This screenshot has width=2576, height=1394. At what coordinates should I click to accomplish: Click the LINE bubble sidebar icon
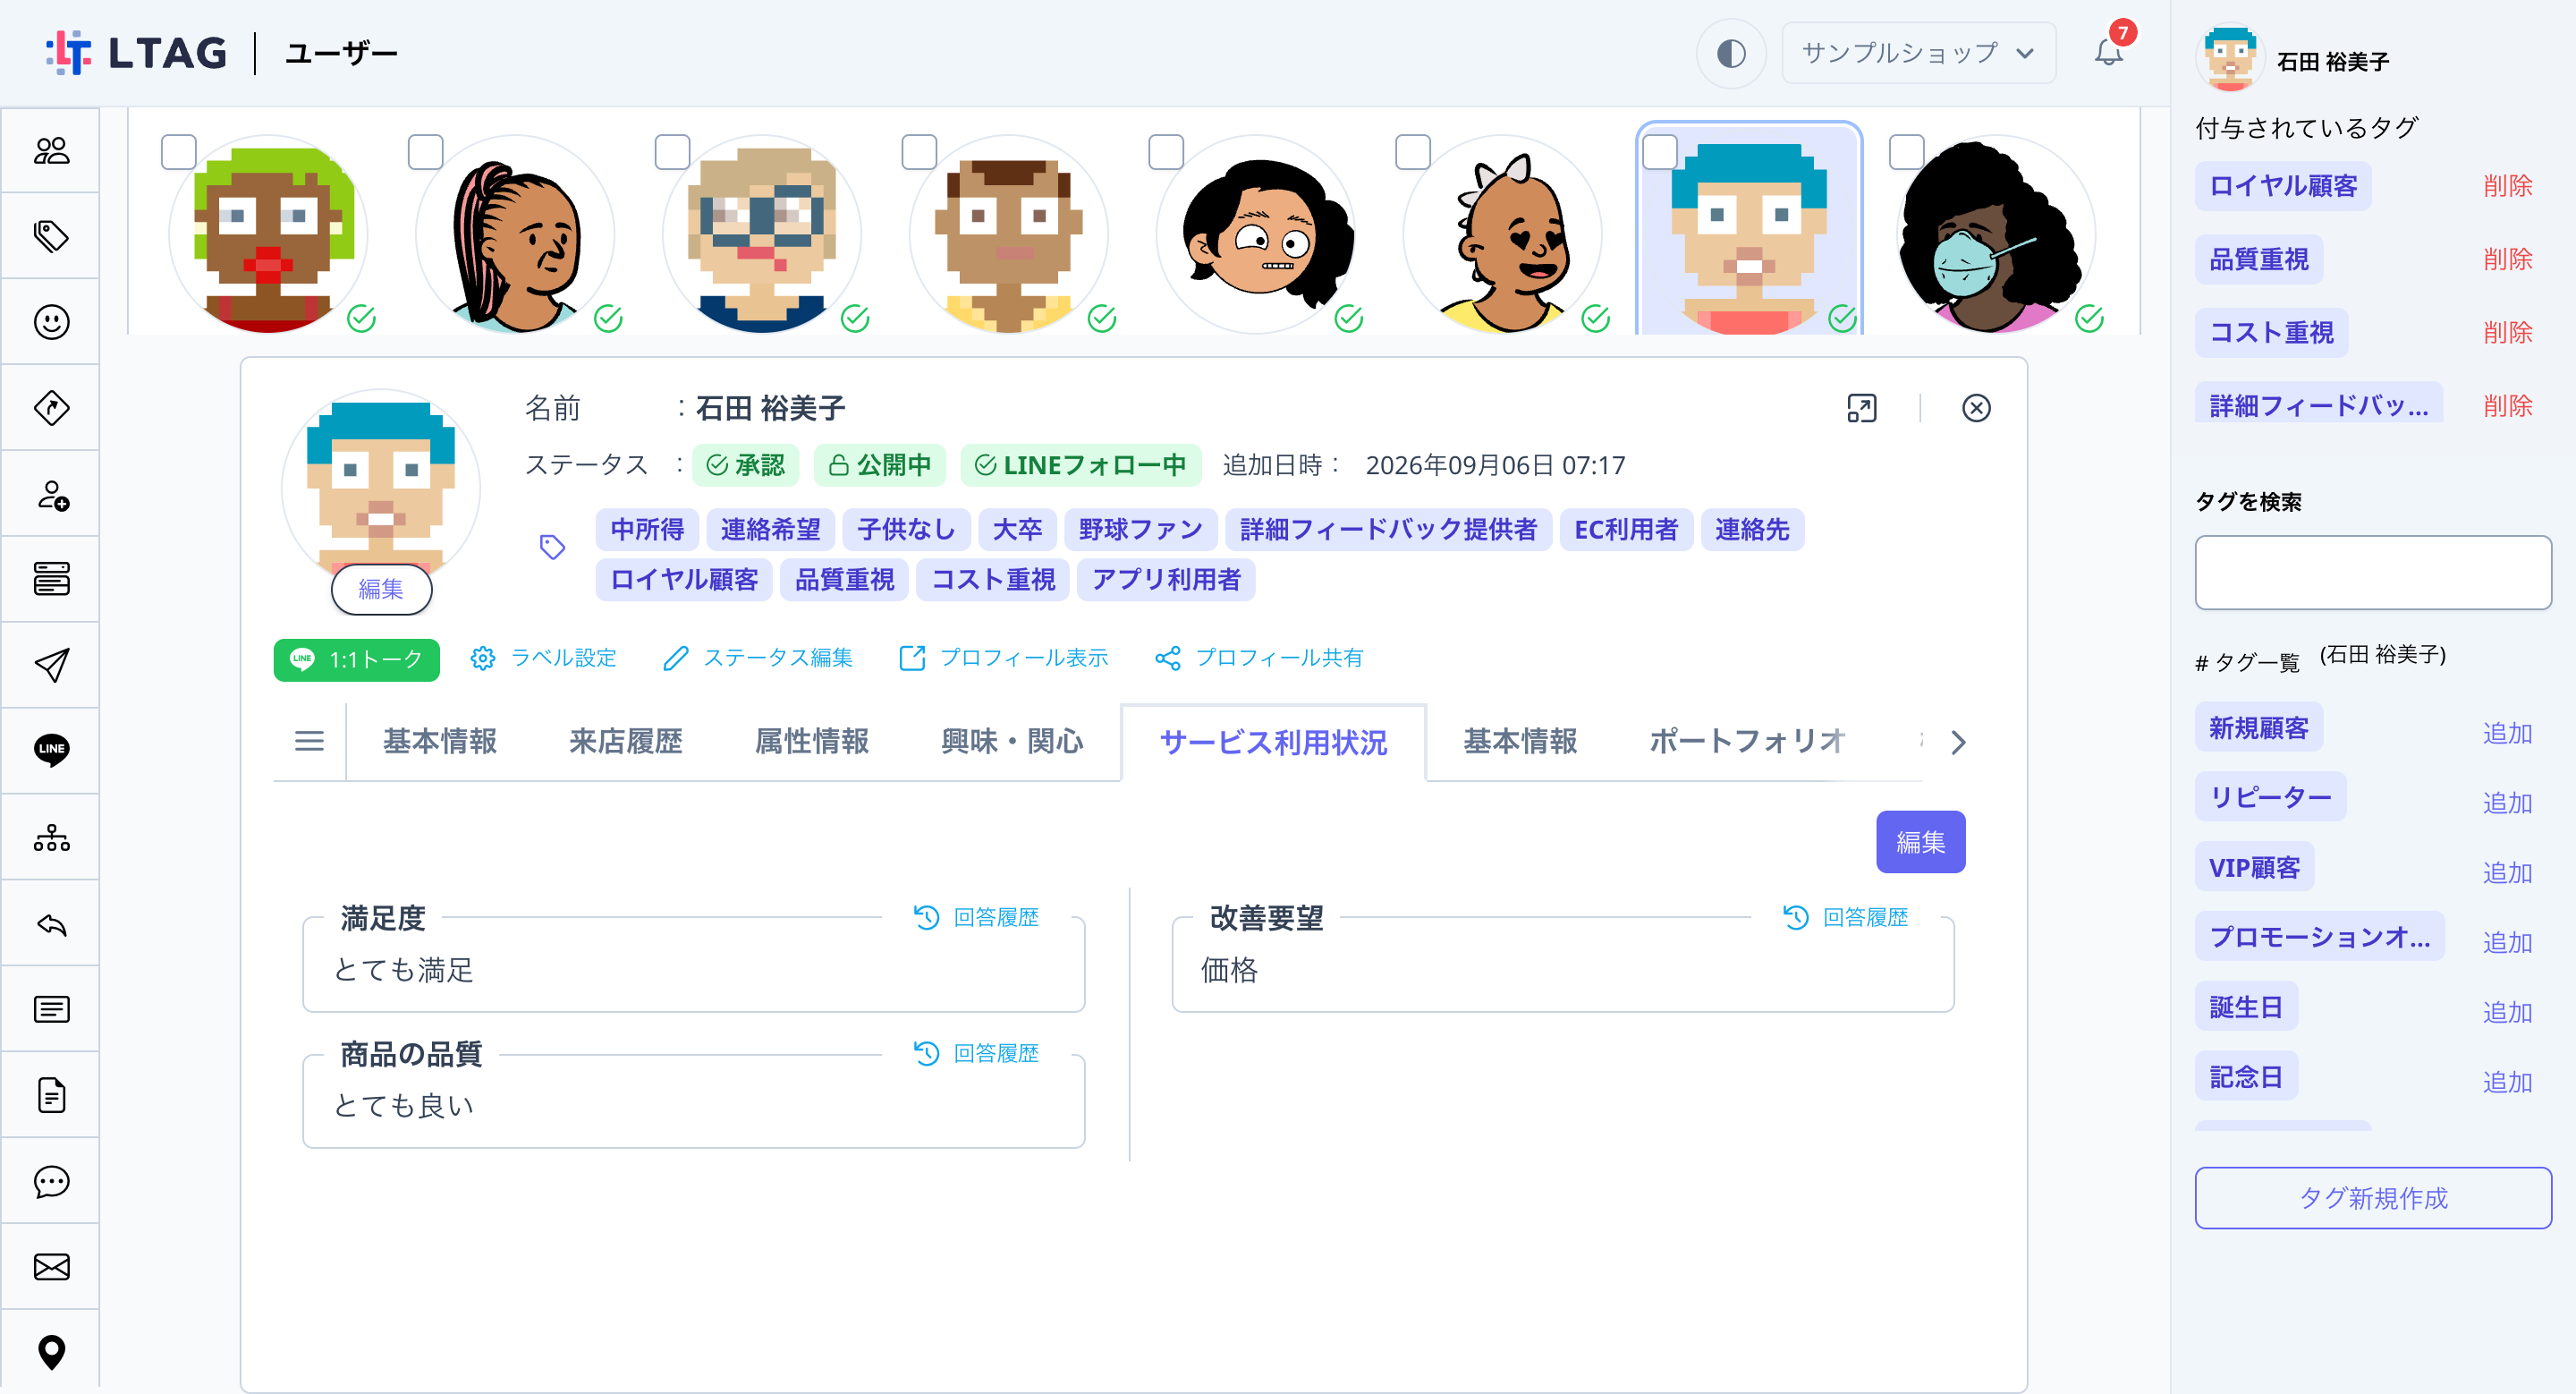click(x=51, y=750)
